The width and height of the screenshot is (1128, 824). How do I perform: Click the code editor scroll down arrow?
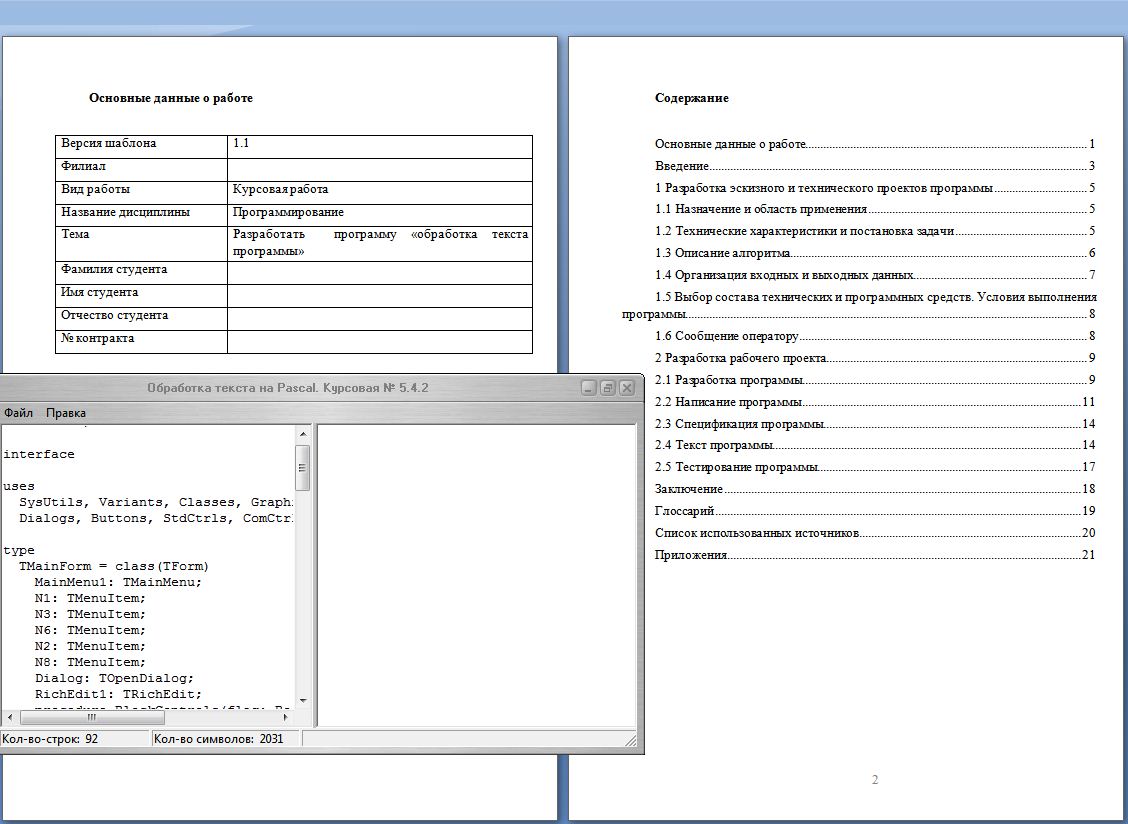[x=303, y=700]
